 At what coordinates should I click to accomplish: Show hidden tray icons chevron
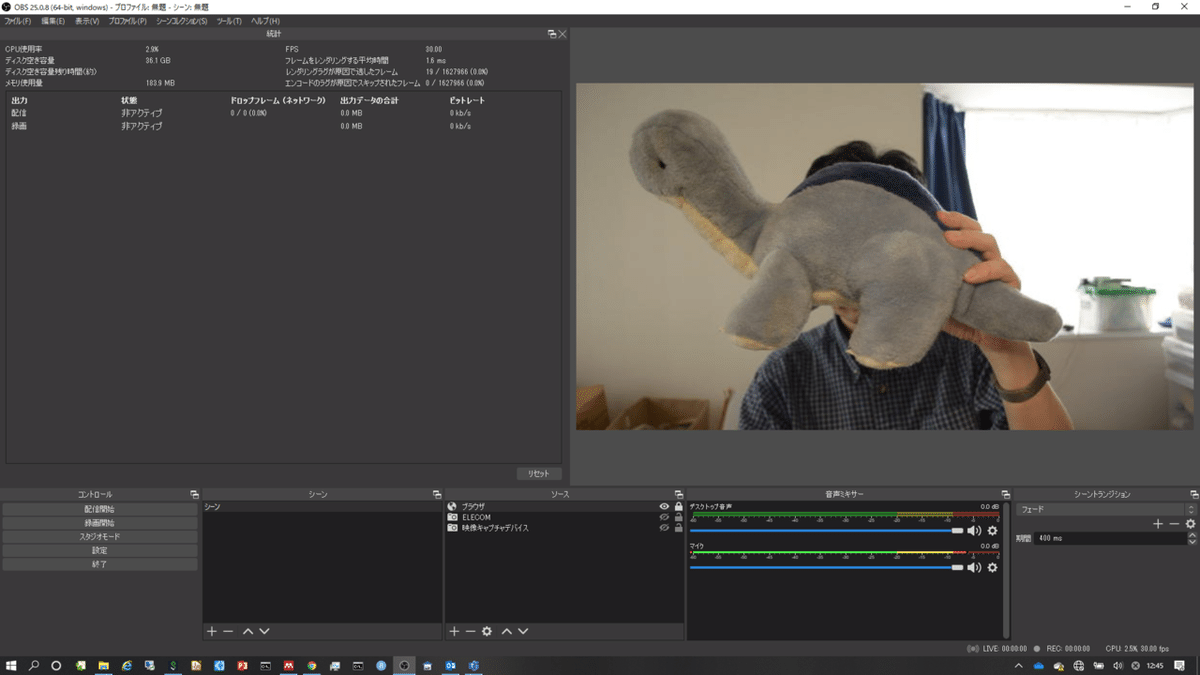coord(1019,665)
